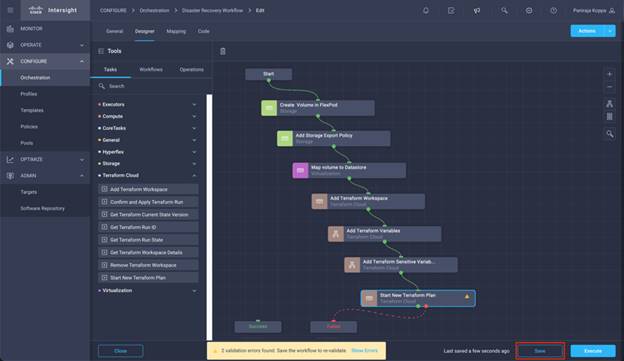
Task: Open the global search magnifier in header
Action: pyautogui.click(x=504, y=11)
